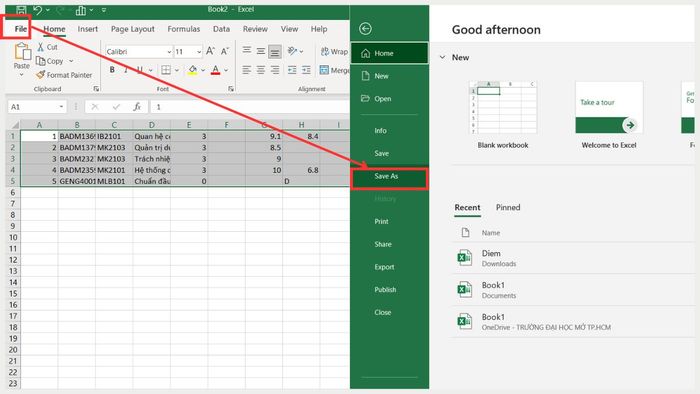
Task: Click the Orientation text angle icon
Action: coord(292,51)
